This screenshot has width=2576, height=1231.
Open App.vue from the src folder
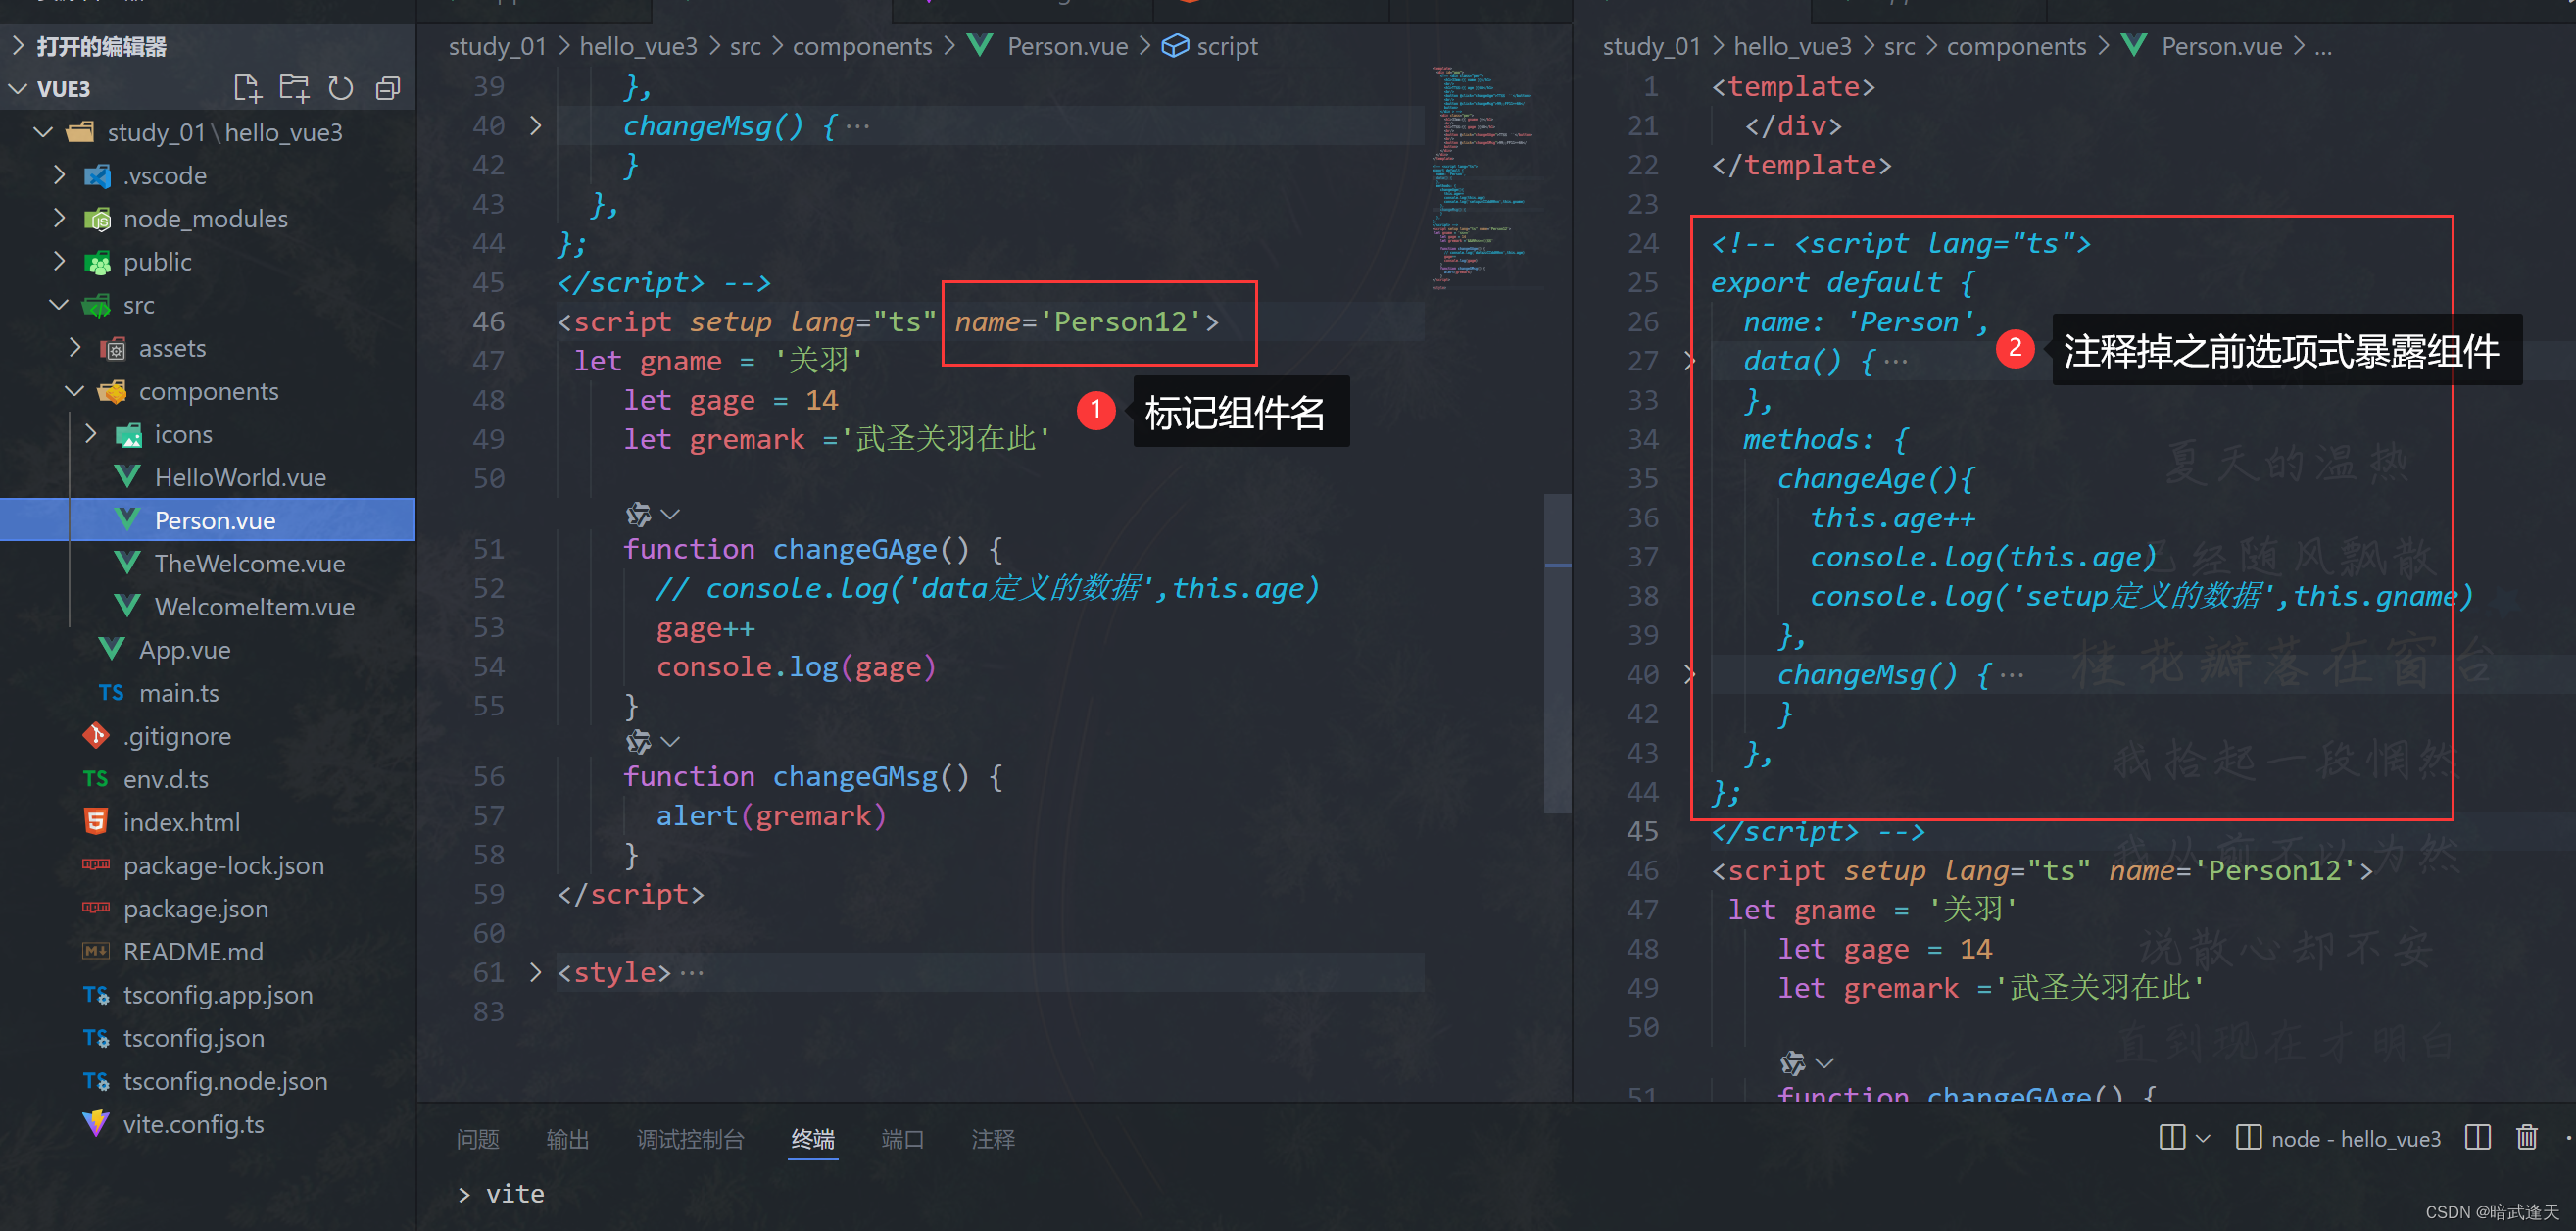point(185,649)
